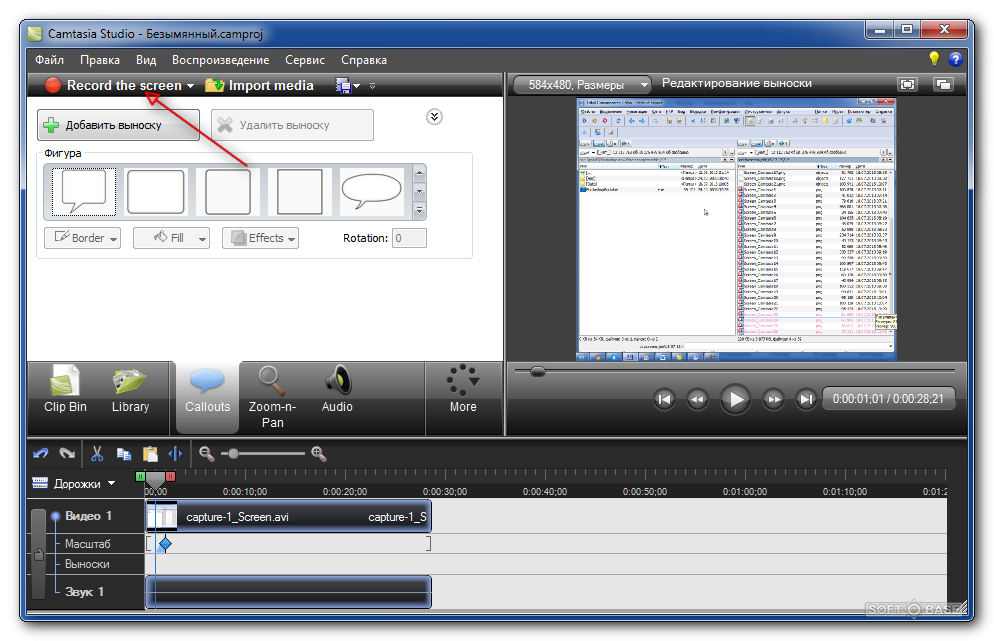Open the Library tab
Viewport: 994px width, 641px height.
[x=131, y=389]
